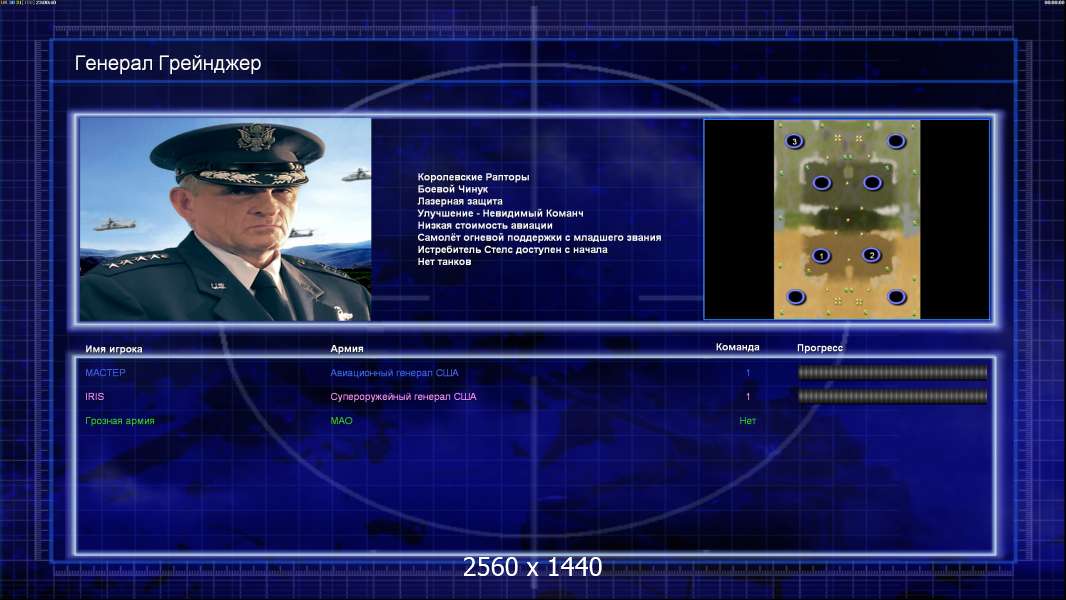Image resolution: width=1066 pixels, height=600 pixels.
Task: Click the 'Команда' column header
Action: point(738,347)
